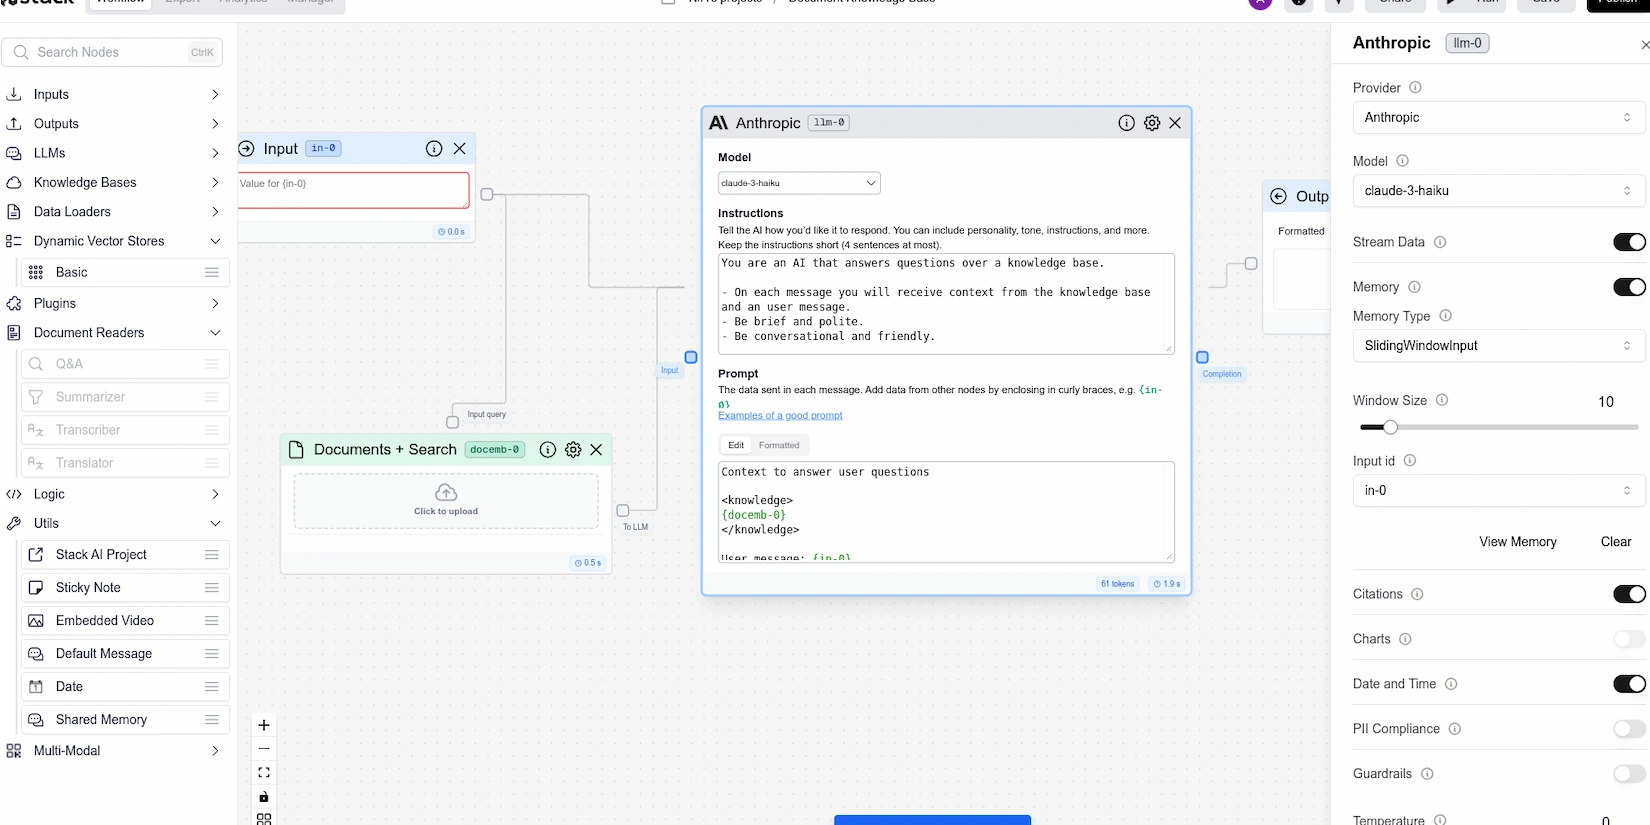The image size is (1650, 825).
Task: Open settings gear on Anthropic node
Action: coord(1152,123)
